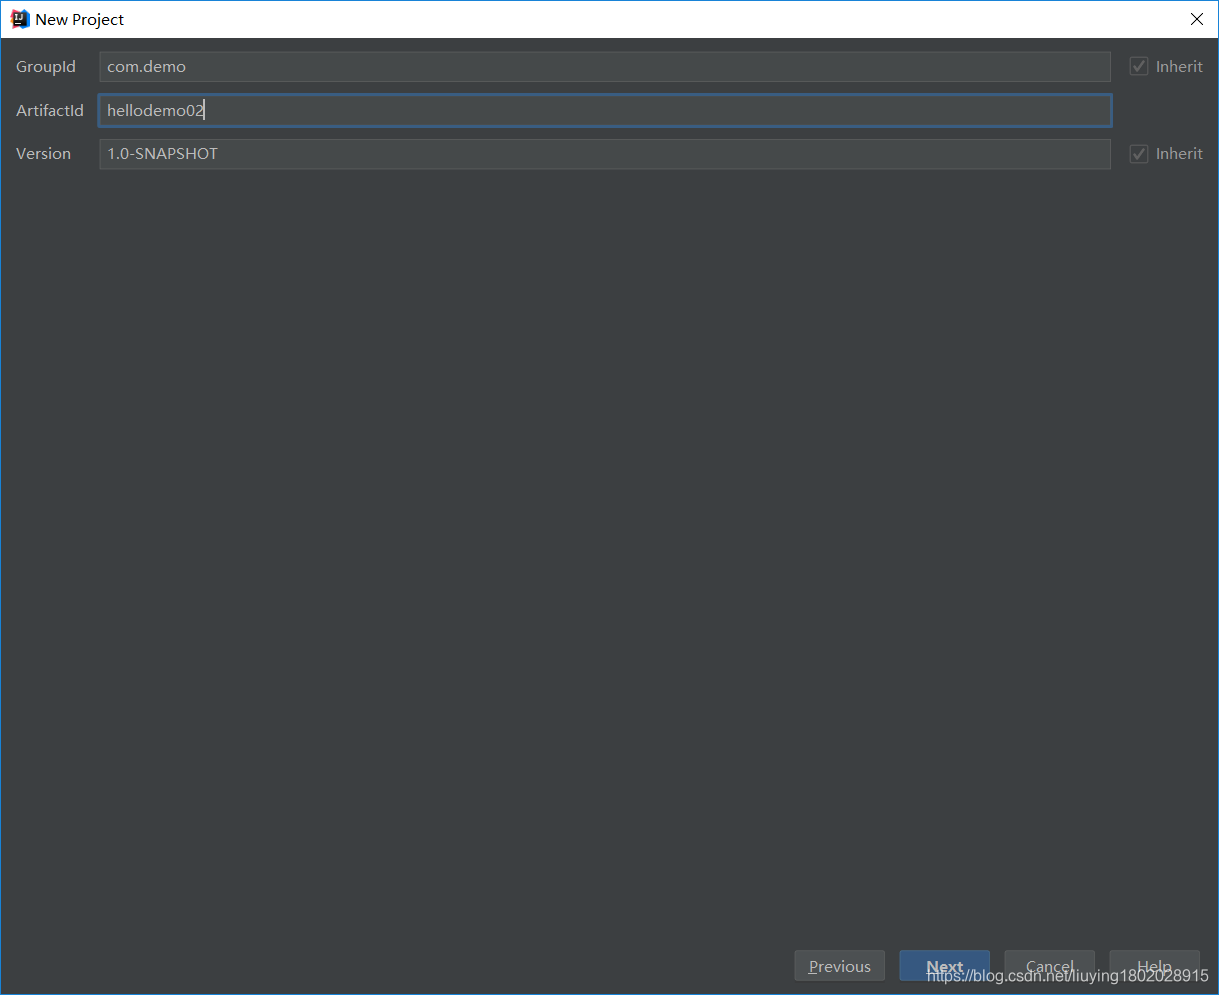Screen dimensions: 1219x995
Task: Close the New Project window
Action: [x=1196, y=19]
